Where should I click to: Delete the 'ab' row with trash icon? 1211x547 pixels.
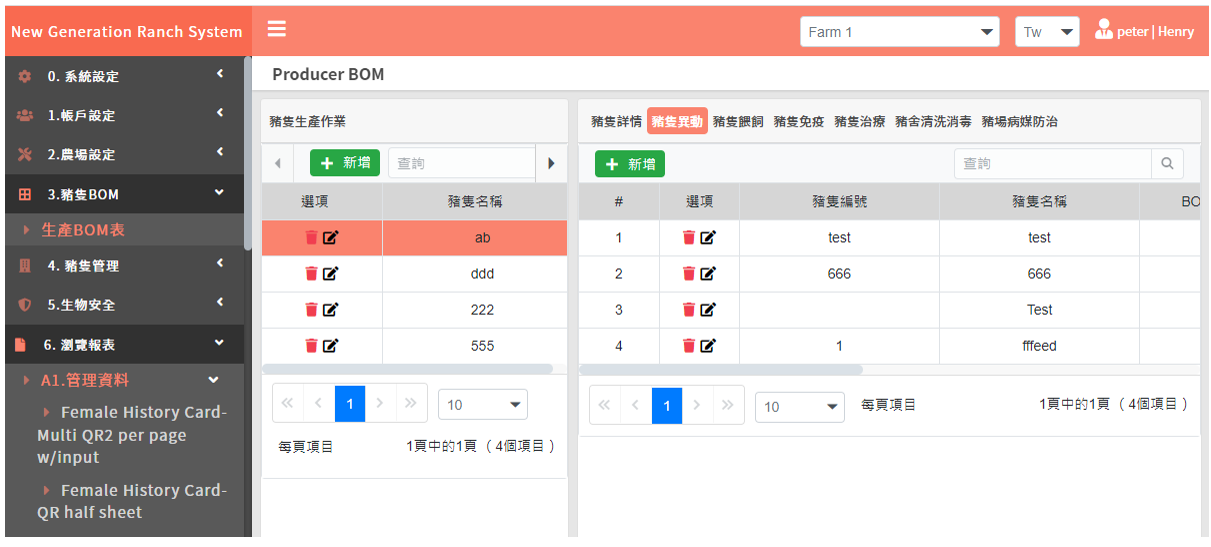pyautogui.click(x=311, y=238)
